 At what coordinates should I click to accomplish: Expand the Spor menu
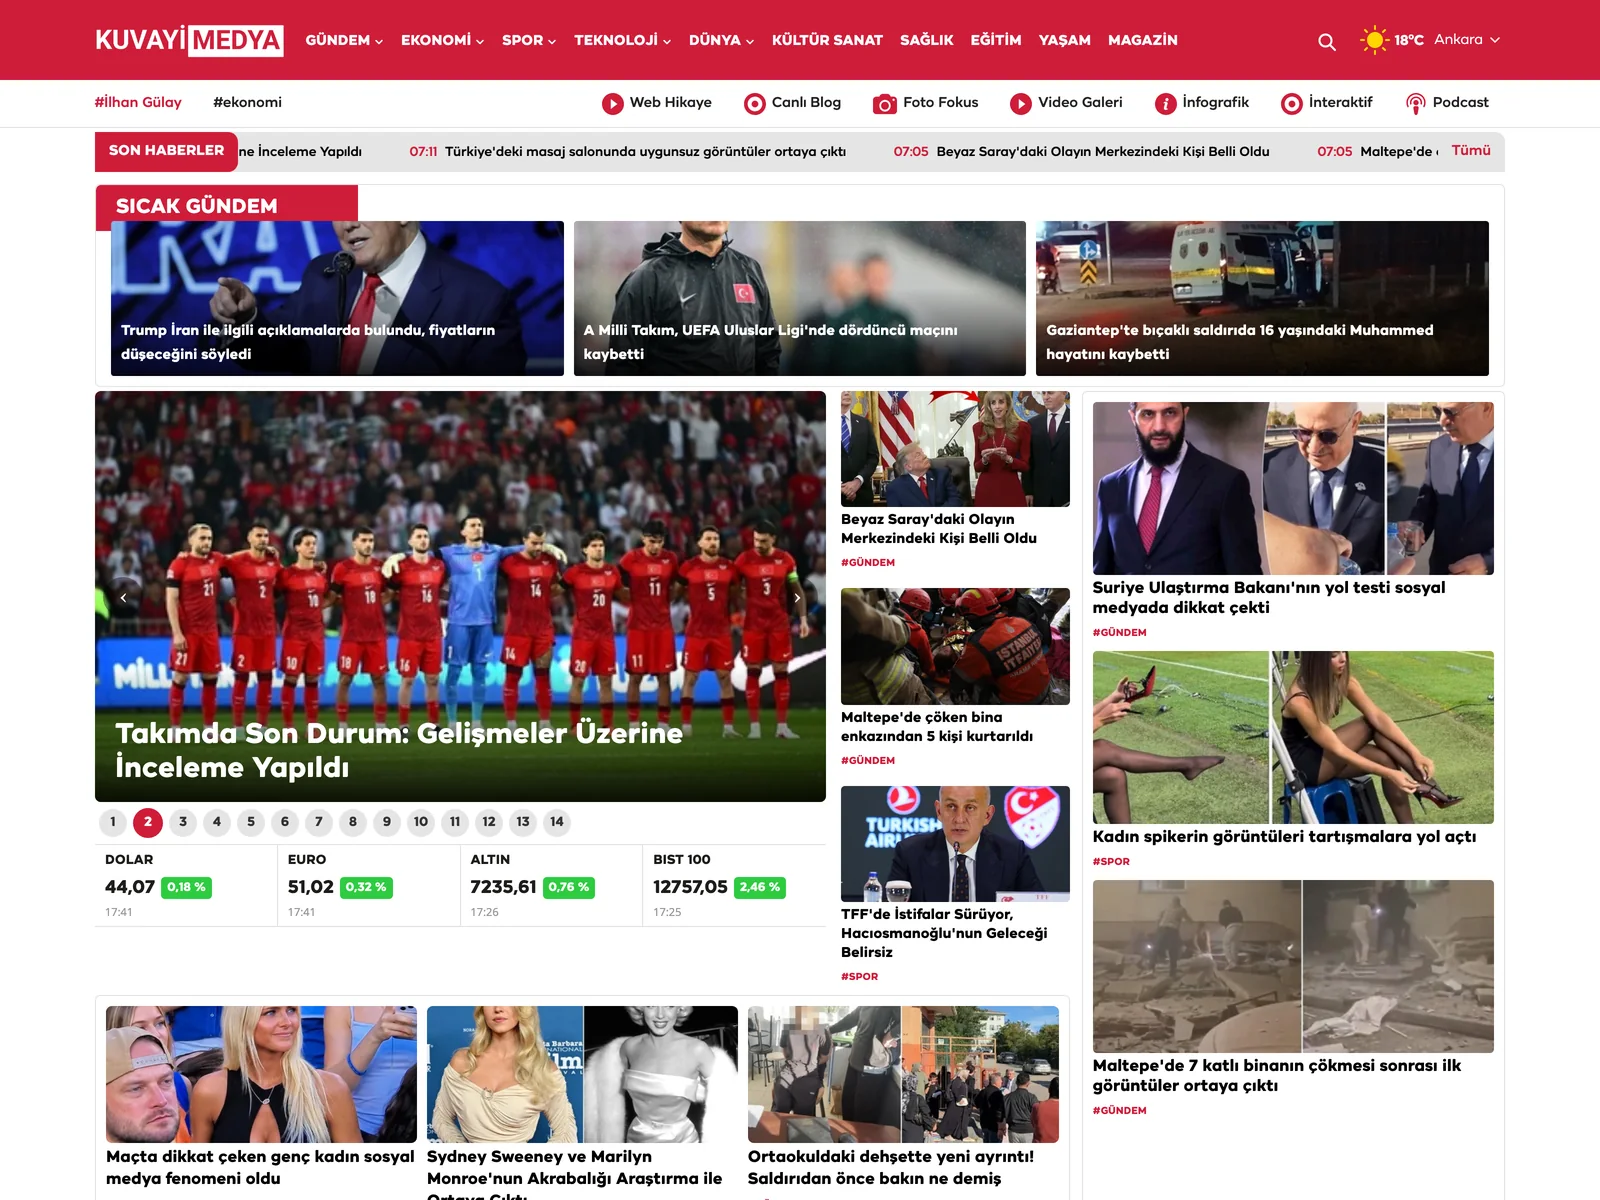[529, 40]
